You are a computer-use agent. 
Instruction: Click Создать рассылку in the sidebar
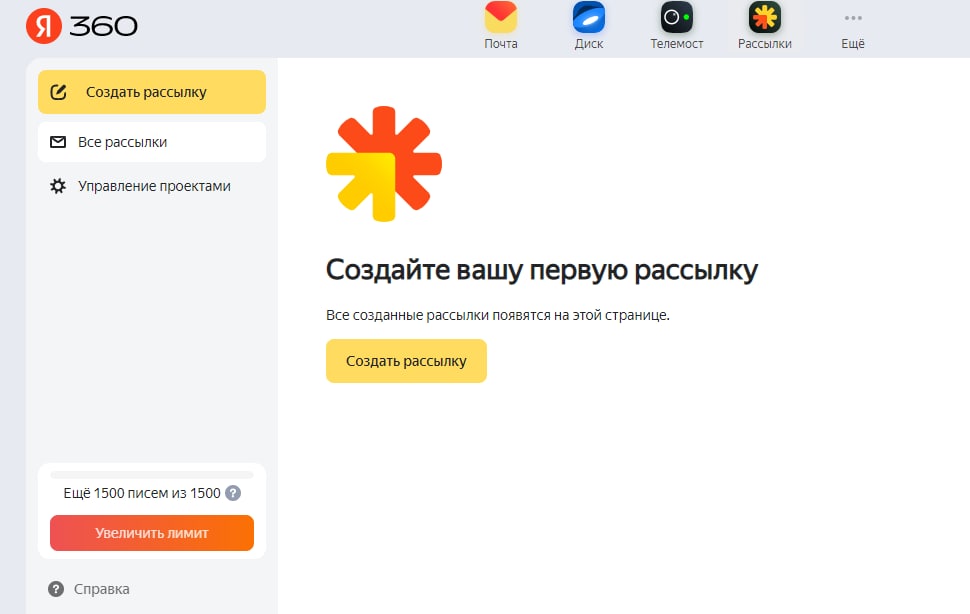tap(152, 92)
